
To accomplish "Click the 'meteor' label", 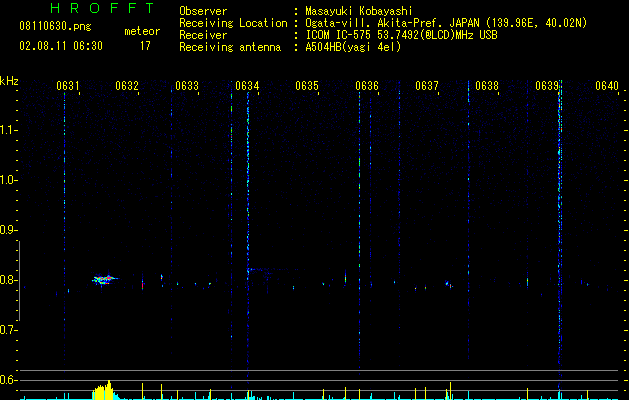I will coord(142,31).
